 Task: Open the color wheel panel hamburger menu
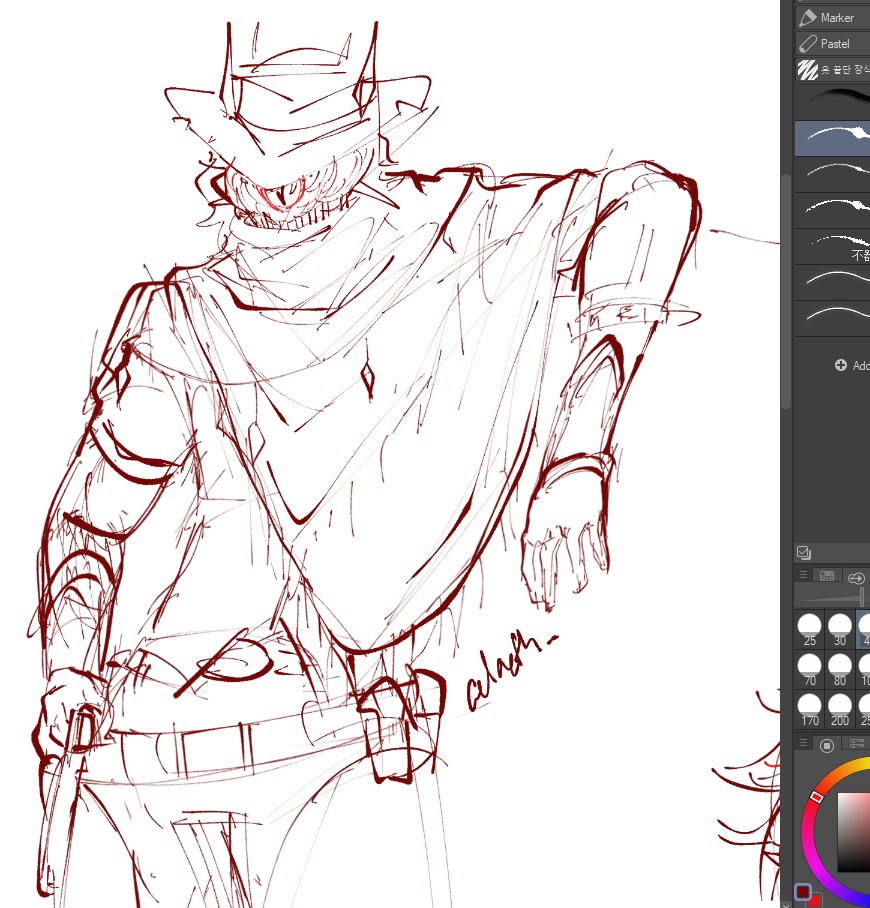[803, 743]
